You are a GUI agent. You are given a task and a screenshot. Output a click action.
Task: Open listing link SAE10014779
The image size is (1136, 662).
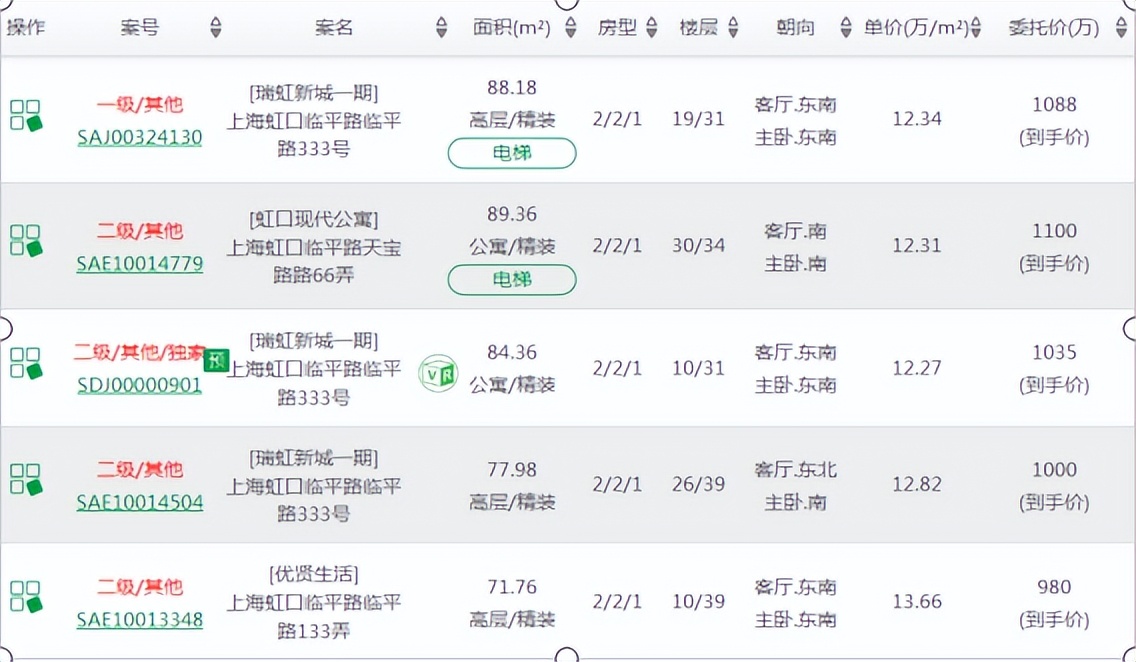[x=140, y=263]
